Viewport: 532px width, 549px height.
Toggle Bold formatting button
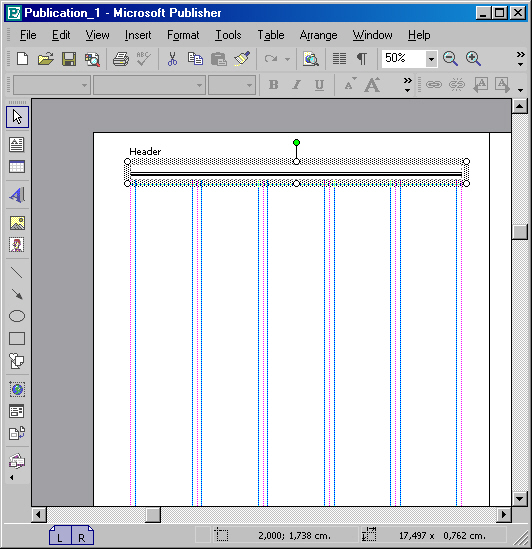pos(274,85)
